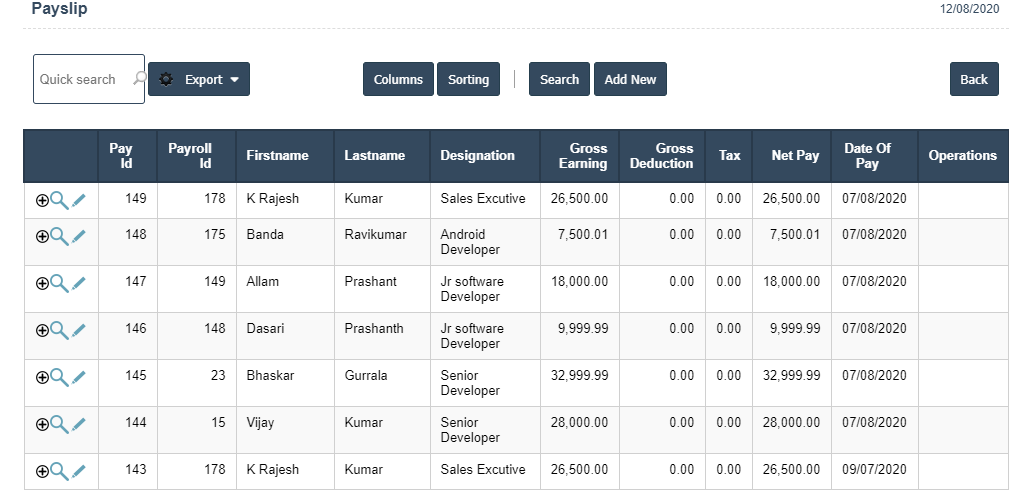Click the magnifier view icon for Pay Id 149
Viewport: 1027px width, 490px height.
(59, 200)
